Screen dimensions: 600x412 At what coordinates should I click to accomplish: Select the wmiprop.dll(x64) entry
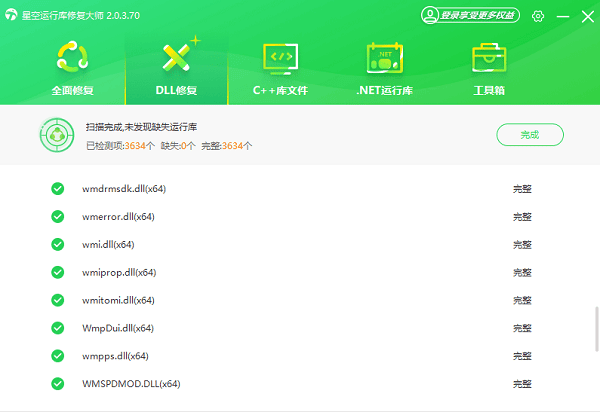[119, 272]
